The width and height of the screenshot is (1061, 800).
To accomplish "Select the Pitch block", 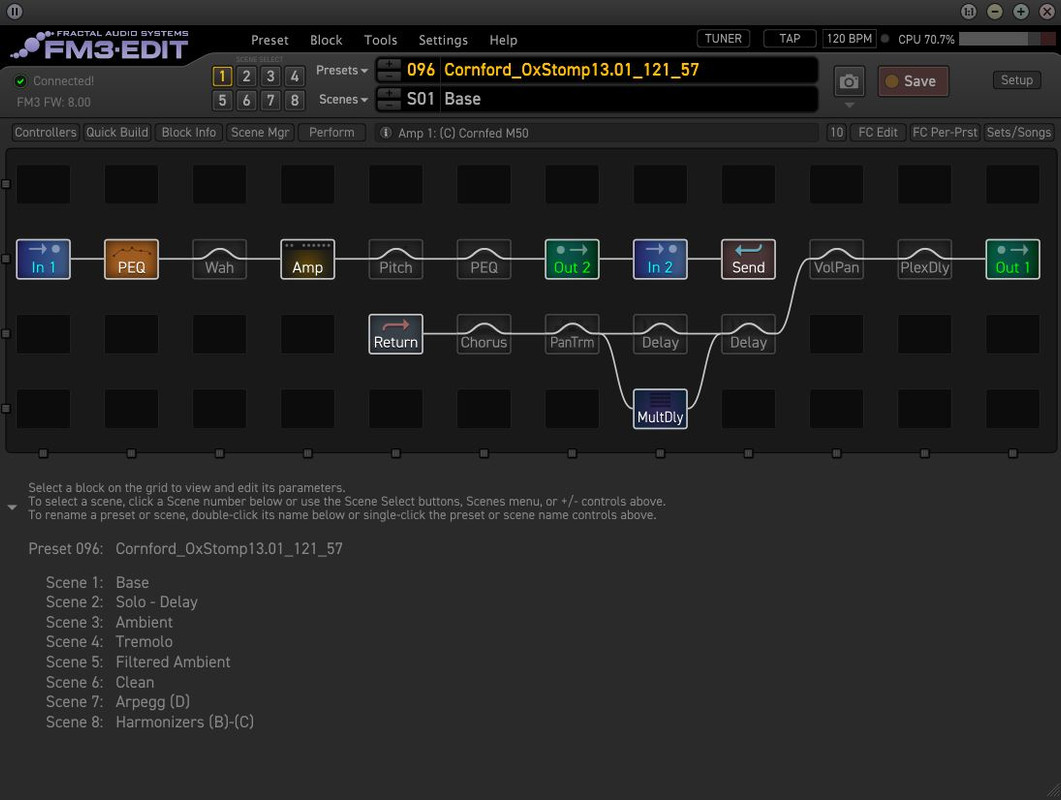I will click(396, 259).
